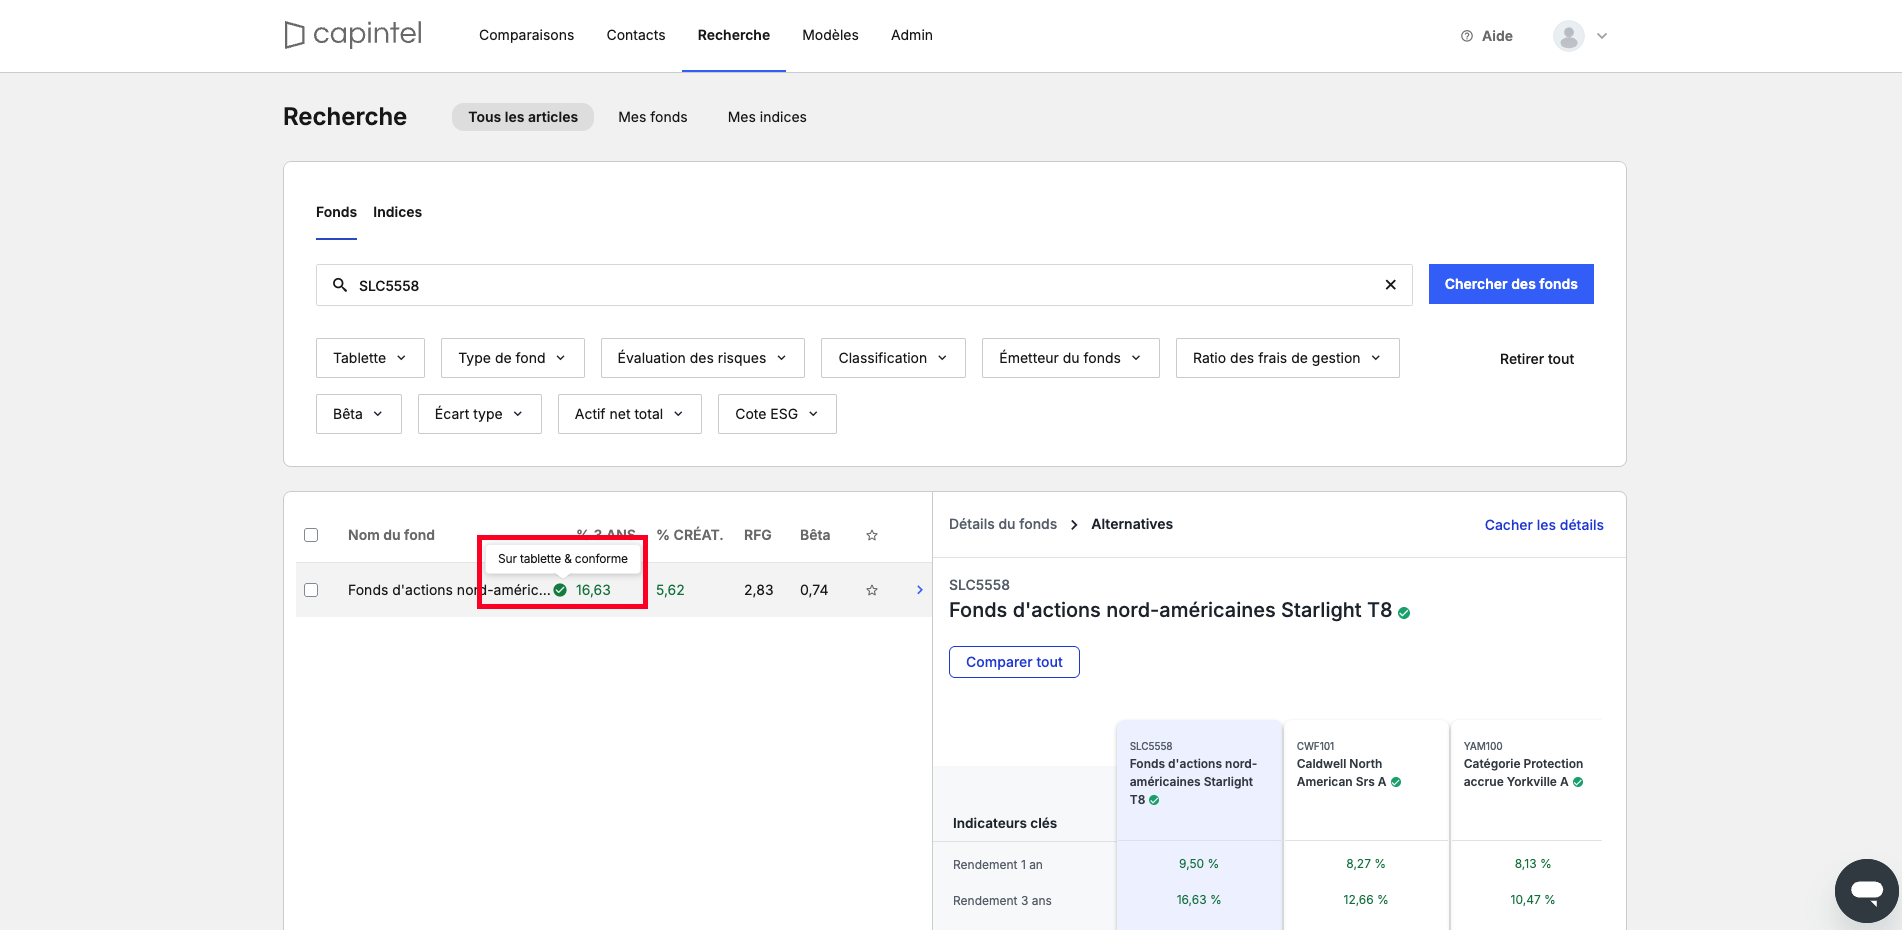
Task: Open the Classification dropdown
Action: coord(893,358)
